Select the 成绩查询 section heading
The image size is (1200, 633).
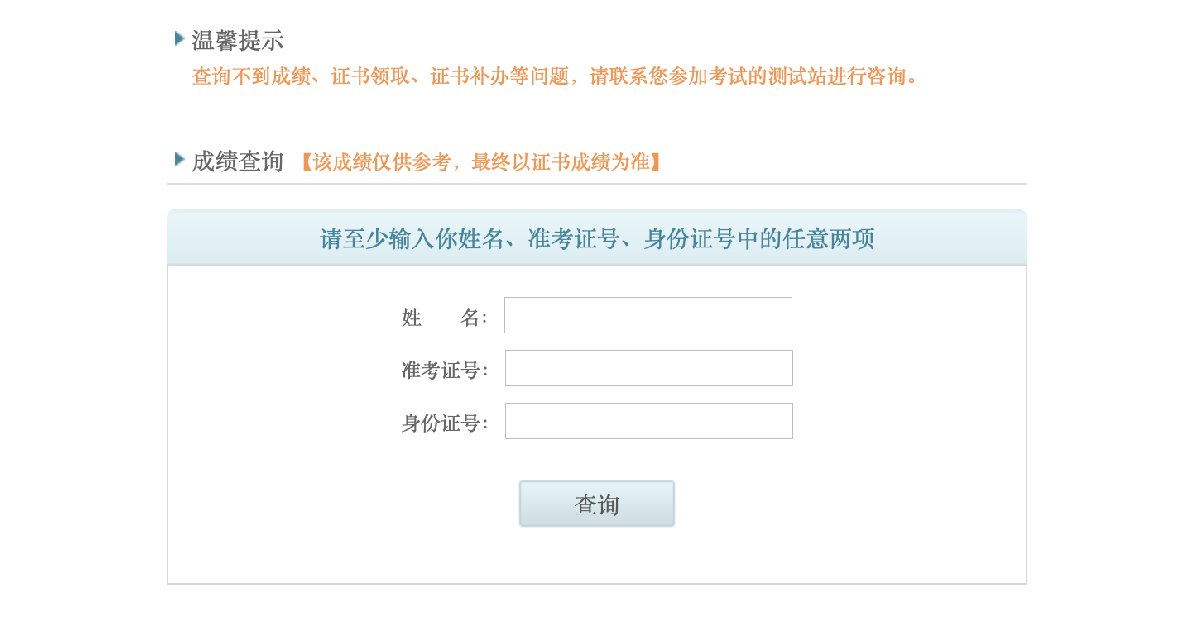tap(238, 161)
